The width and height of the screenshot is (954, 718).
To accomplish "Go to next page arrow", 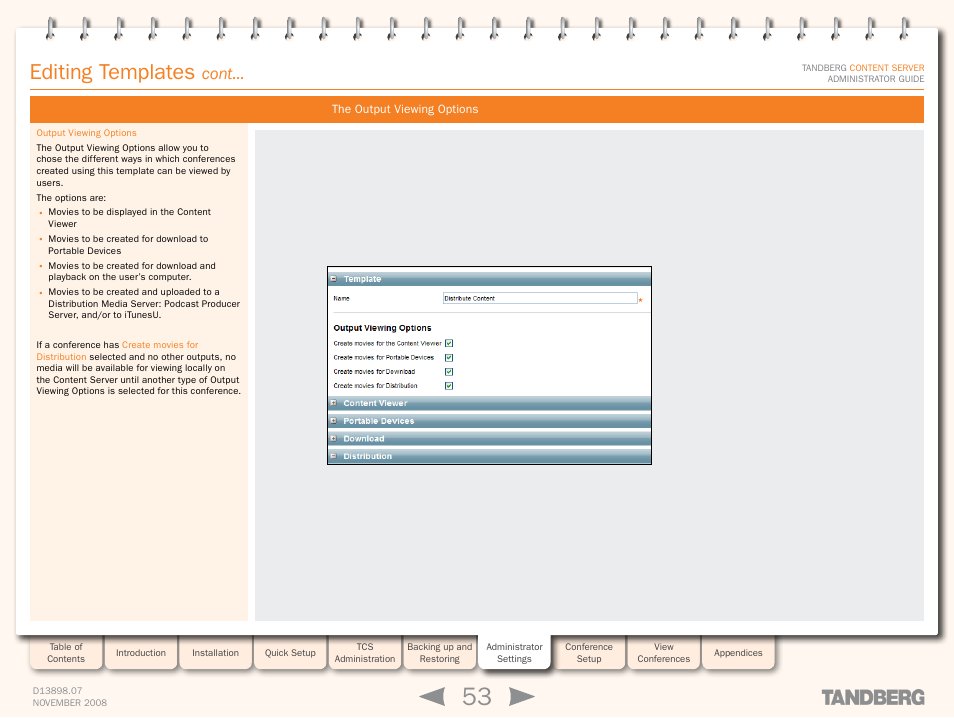I will point(521,696).
